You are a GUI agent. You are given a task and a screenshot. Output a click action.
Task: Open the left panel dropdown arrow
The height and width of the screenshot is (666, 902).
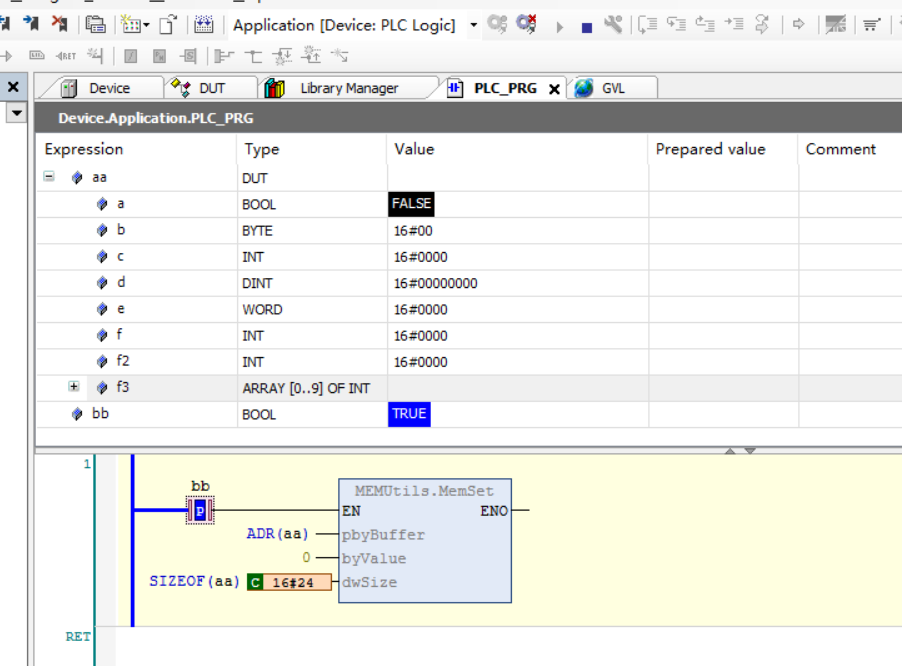(x=17, y=113)
